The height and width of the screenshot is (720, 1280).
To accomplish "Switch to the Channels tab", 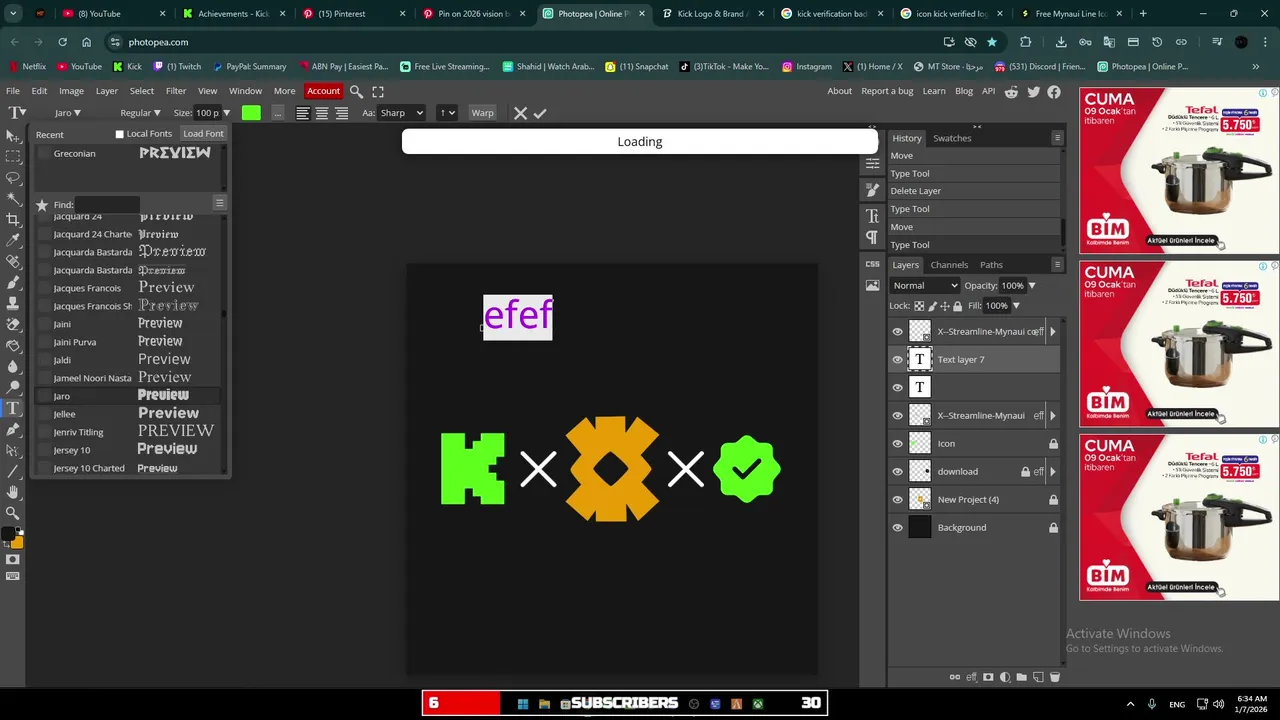I will [x=949, y=265].
